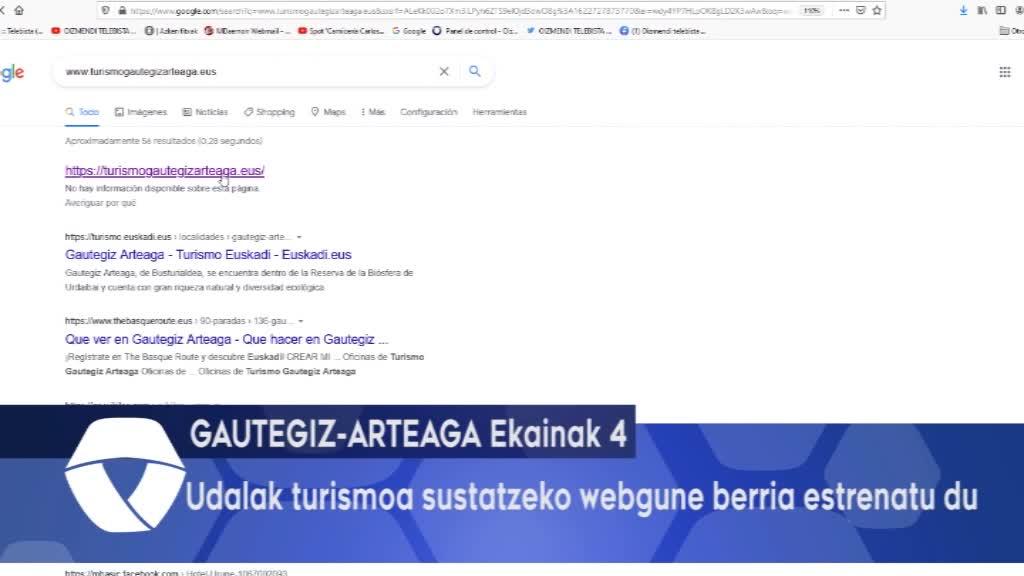
Task: Expand the turismo.euskadi.eus result dropdown arrow
Action: coord(299,237)
